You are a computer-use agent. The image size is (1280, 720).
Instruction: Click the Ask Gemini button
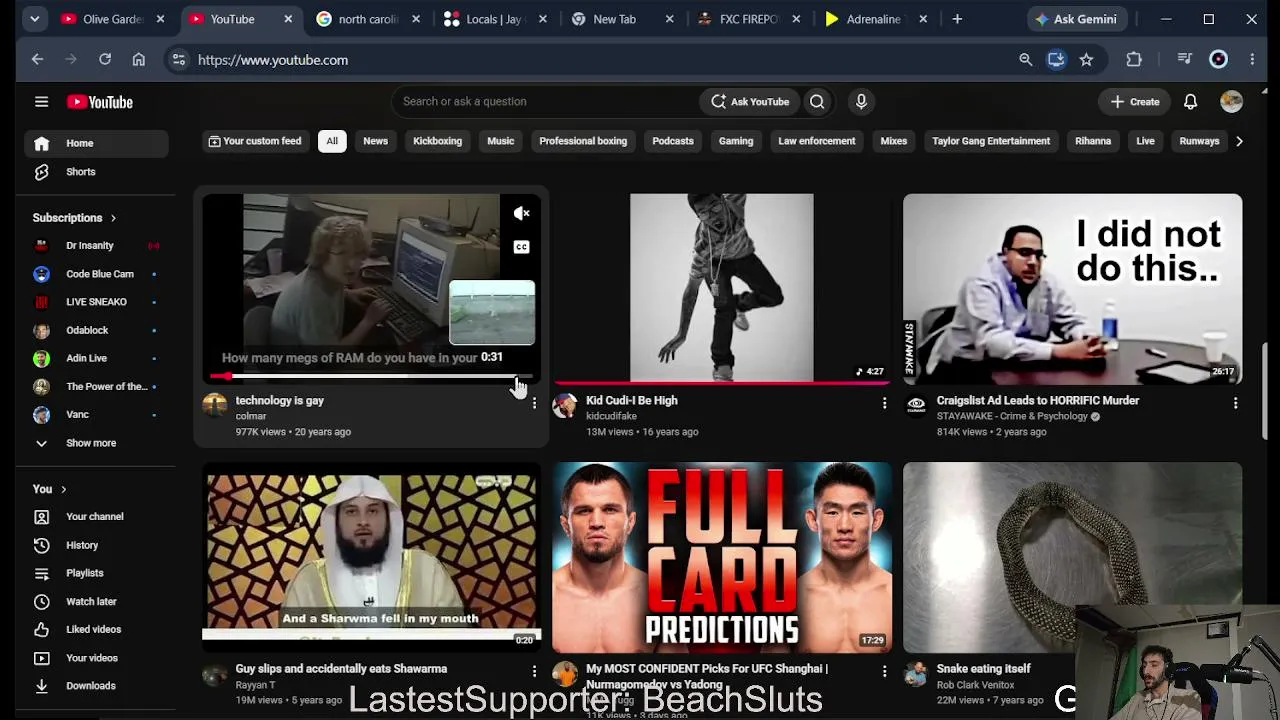(x=1075, y=19)
